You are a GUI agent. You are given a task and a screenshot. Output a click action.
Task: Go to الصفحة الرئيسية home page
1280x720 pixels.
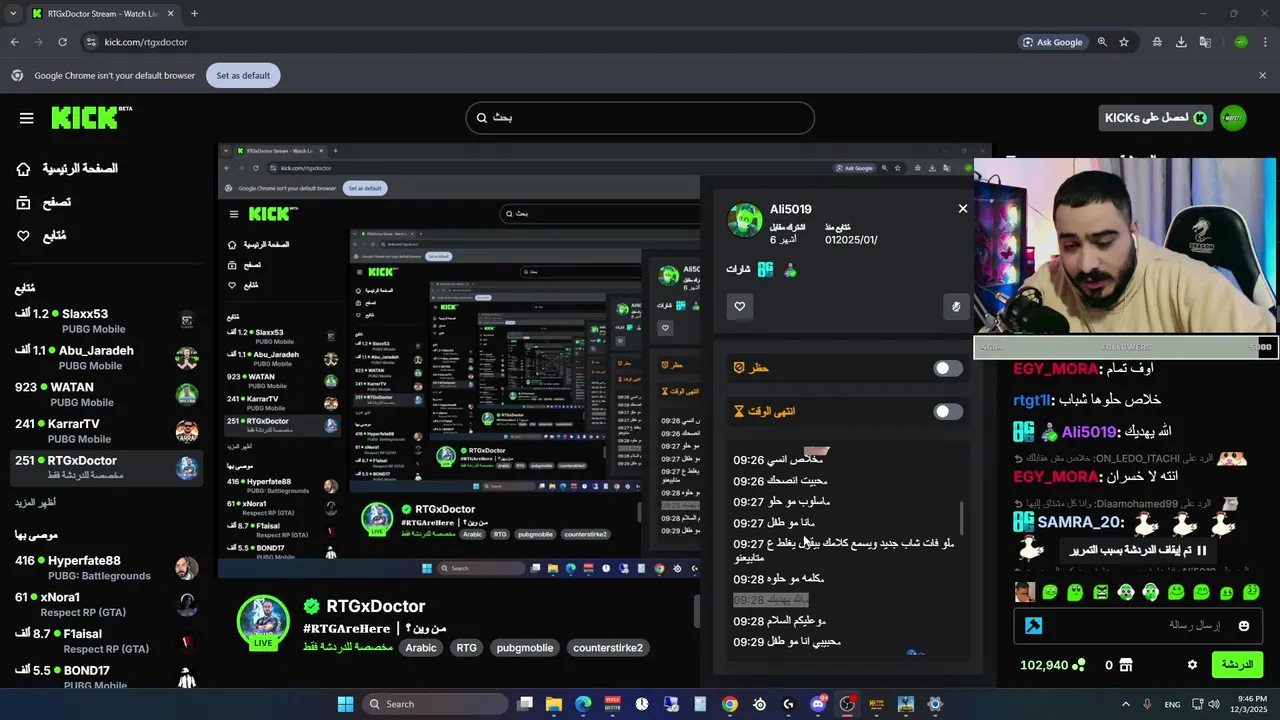pos(68,169)
